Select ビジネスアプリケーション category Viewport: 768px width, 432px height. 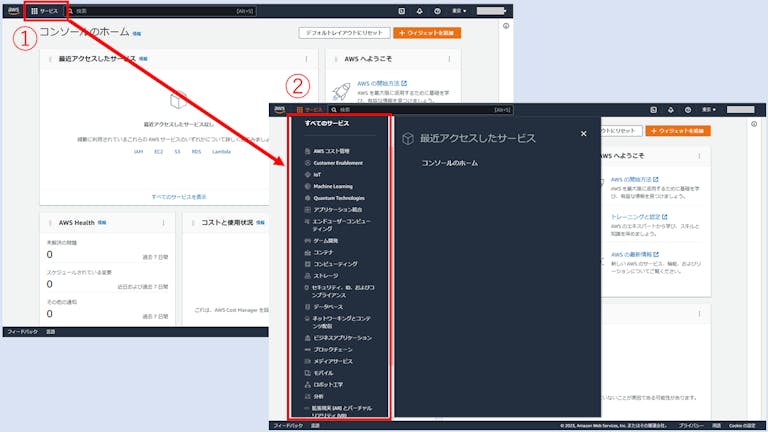coord(338,338)
